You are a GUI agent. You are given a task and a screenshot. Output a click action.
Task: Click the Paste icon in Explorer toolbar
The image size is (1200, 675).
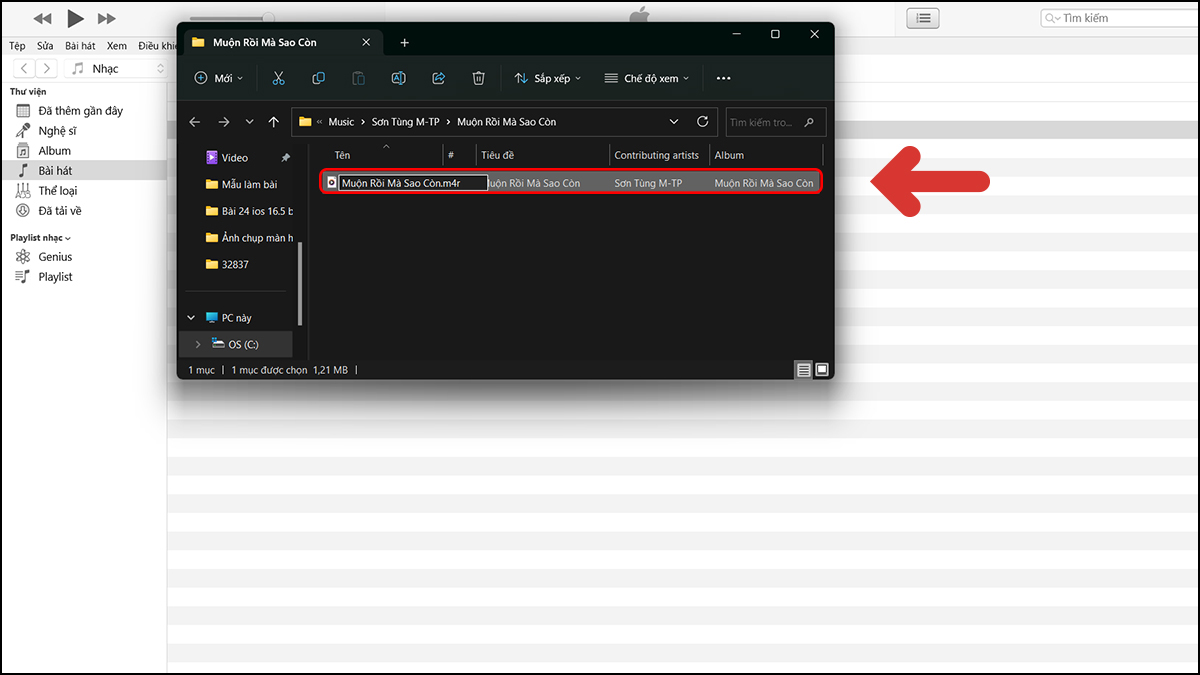[358, 78]
